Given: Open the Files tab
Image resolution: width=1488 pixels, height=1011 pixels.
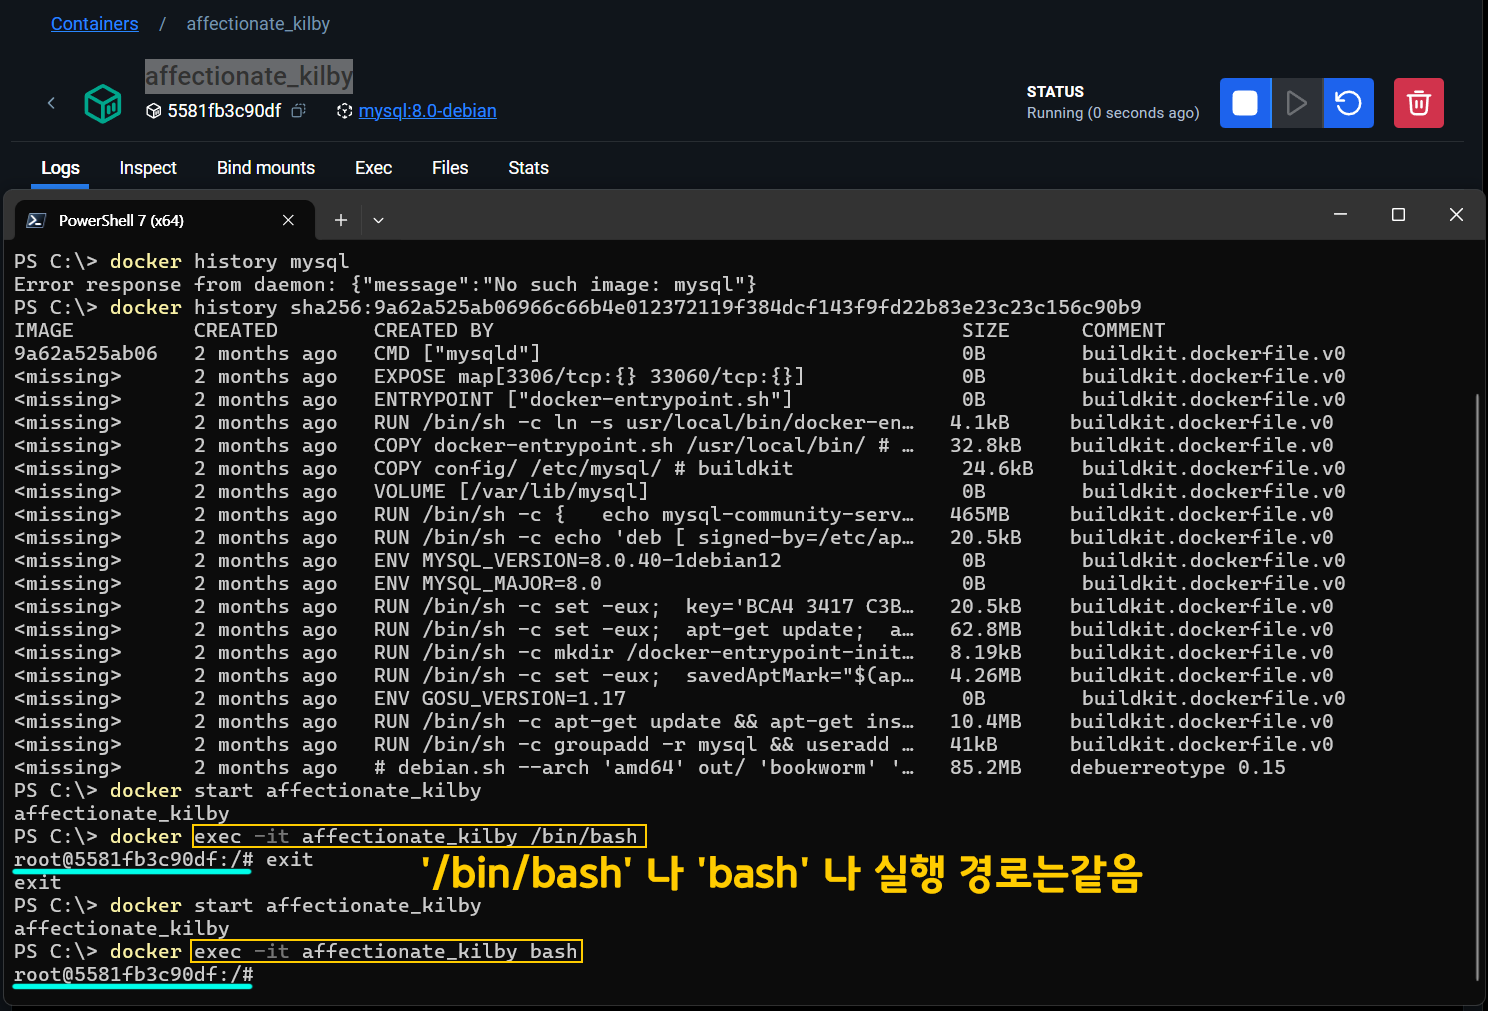Looking at the screenshot, I should point(450,168).
